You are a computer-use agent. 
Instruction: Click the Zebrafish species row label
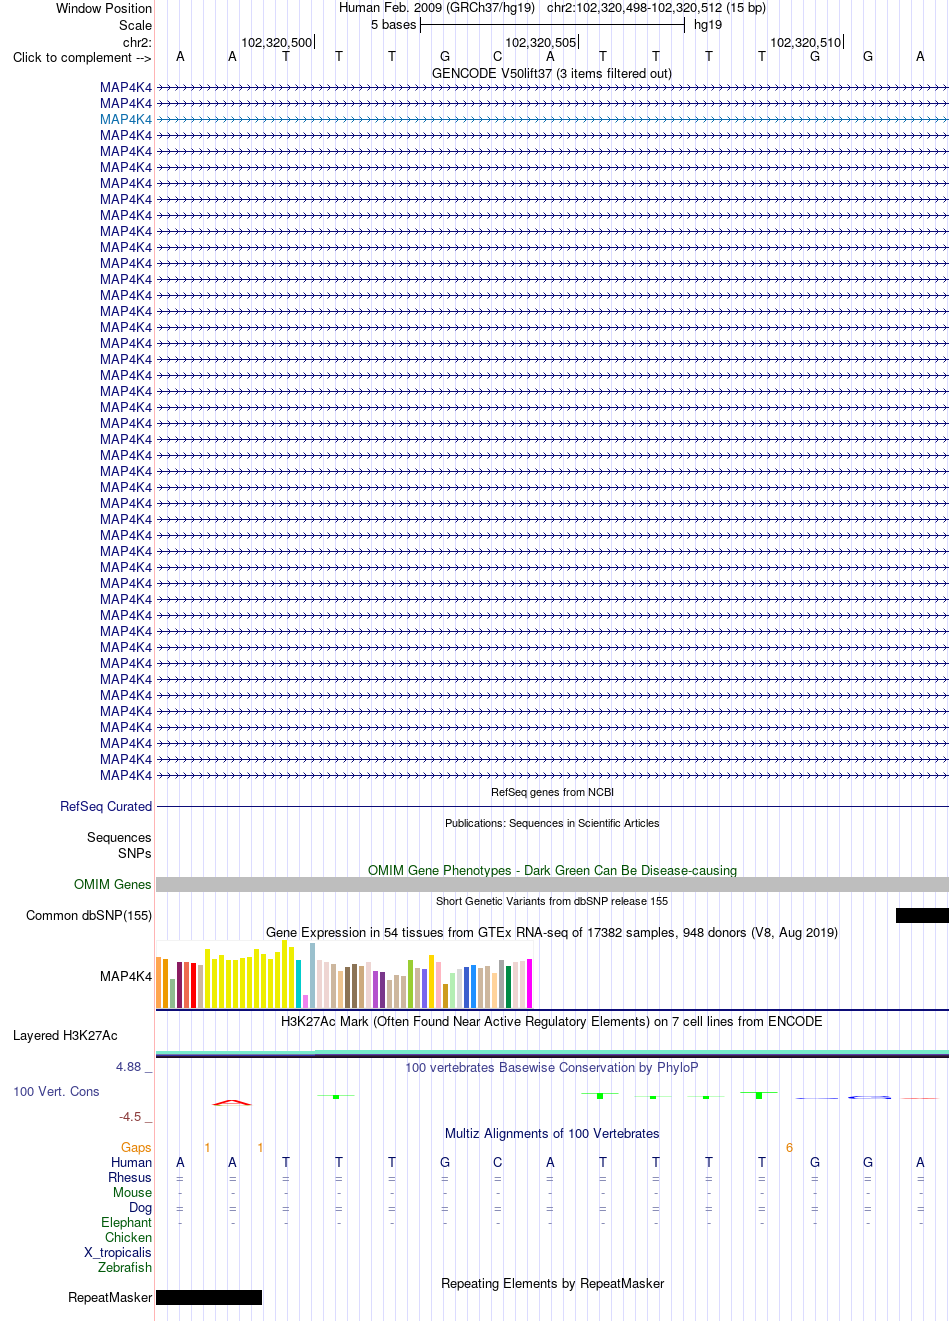[x=125, y=1267]
